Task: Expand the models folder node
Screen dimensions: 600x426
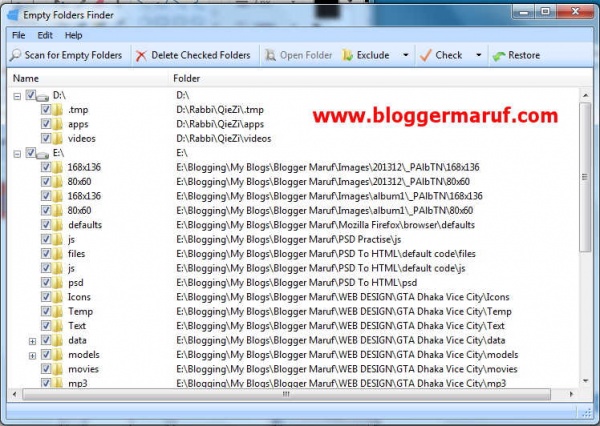Action: (33, 356)
